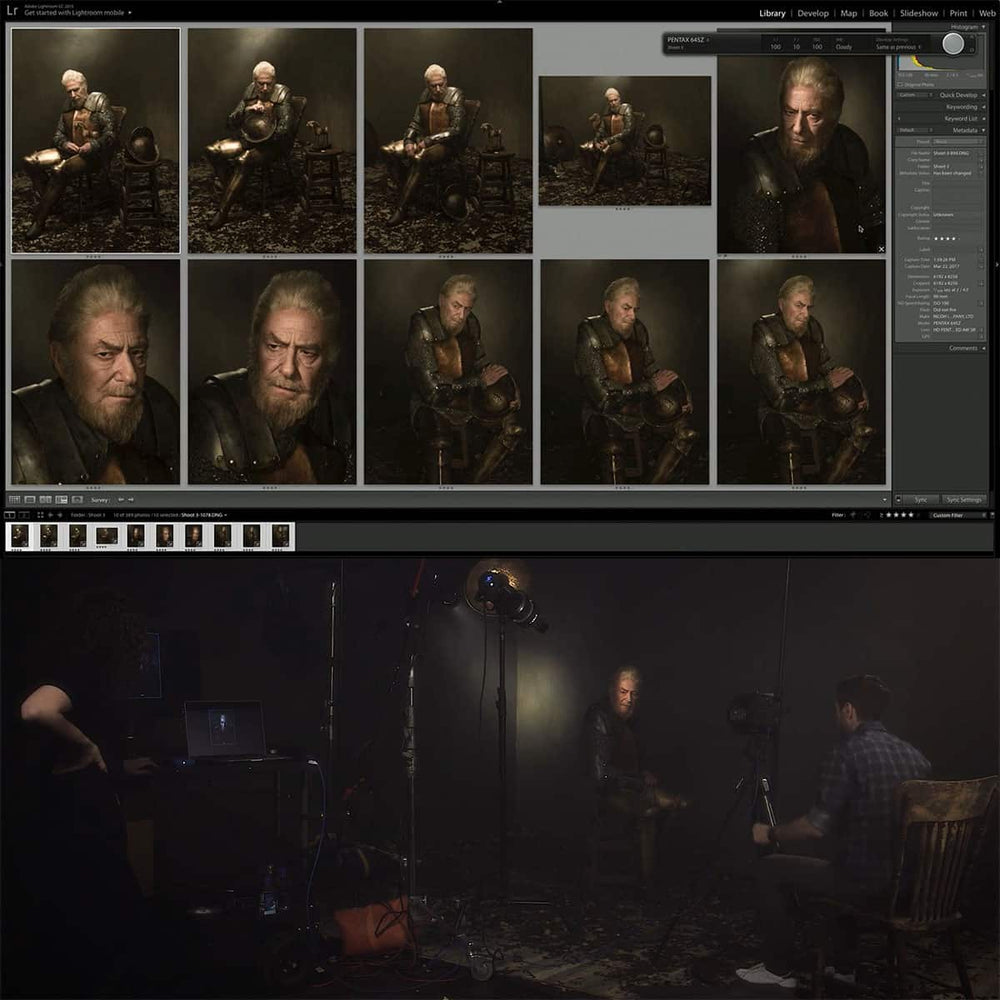The height and width of the screenshot is (1000, 1000).
Task: Click the Painter spray-can tool icon
Action: [x=77, y=499]
